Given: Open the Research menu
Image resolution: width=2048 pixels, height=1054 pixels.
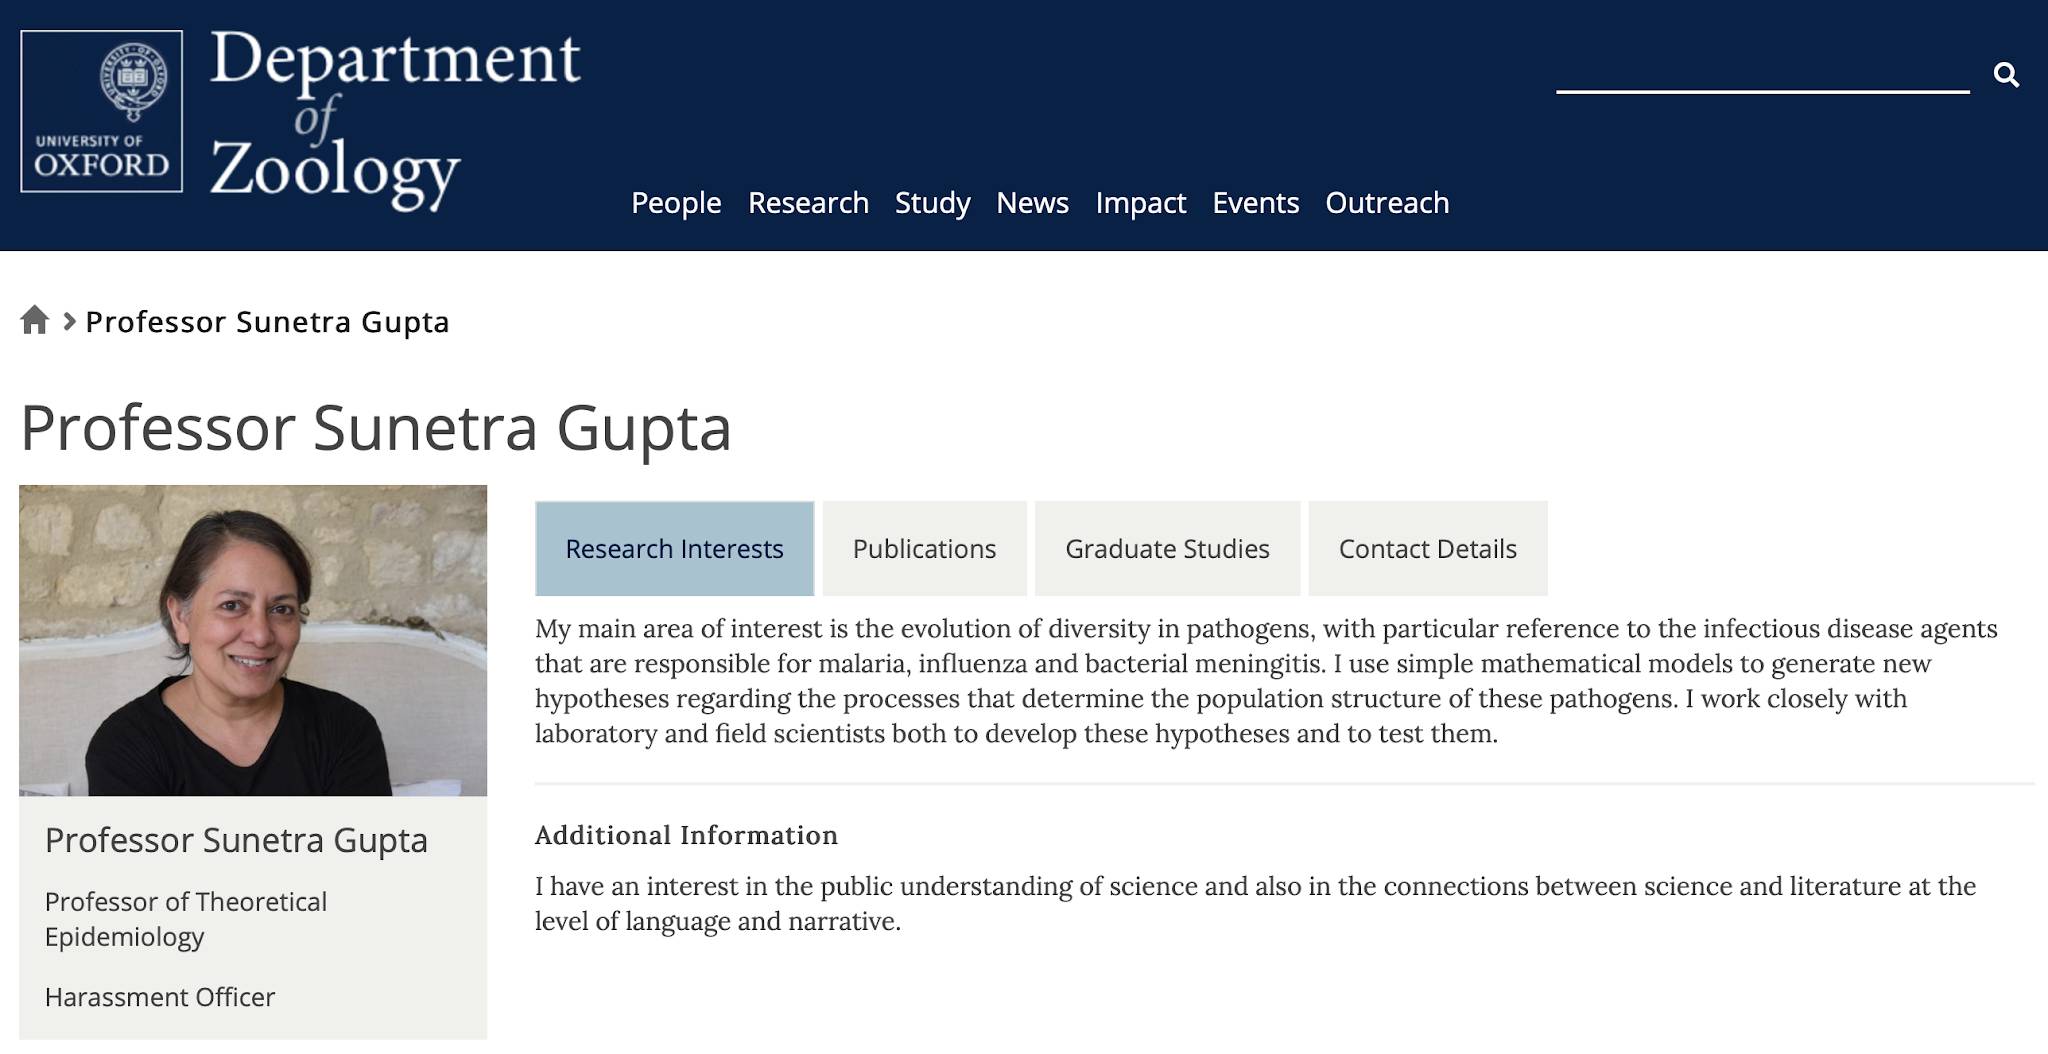Looking at the screenshot, I should (808, 203).
